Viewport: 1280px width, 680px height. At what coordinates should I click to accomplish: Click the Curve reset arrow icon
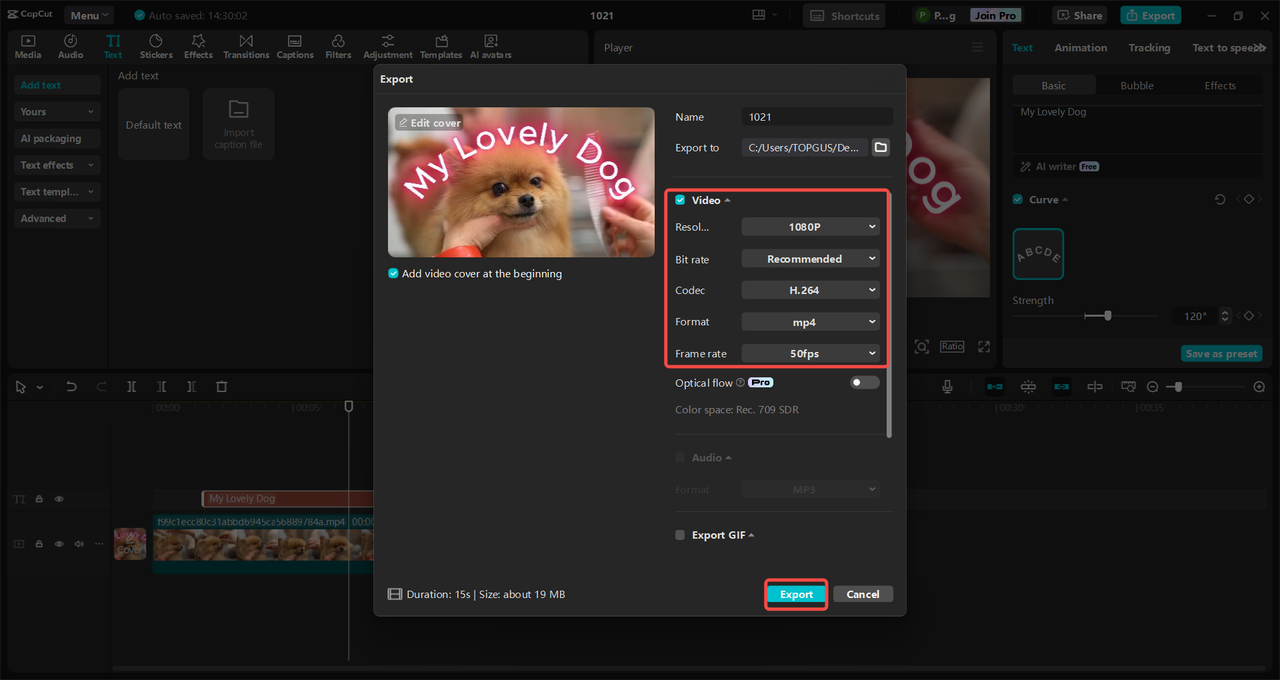(x=1220, y=200)
